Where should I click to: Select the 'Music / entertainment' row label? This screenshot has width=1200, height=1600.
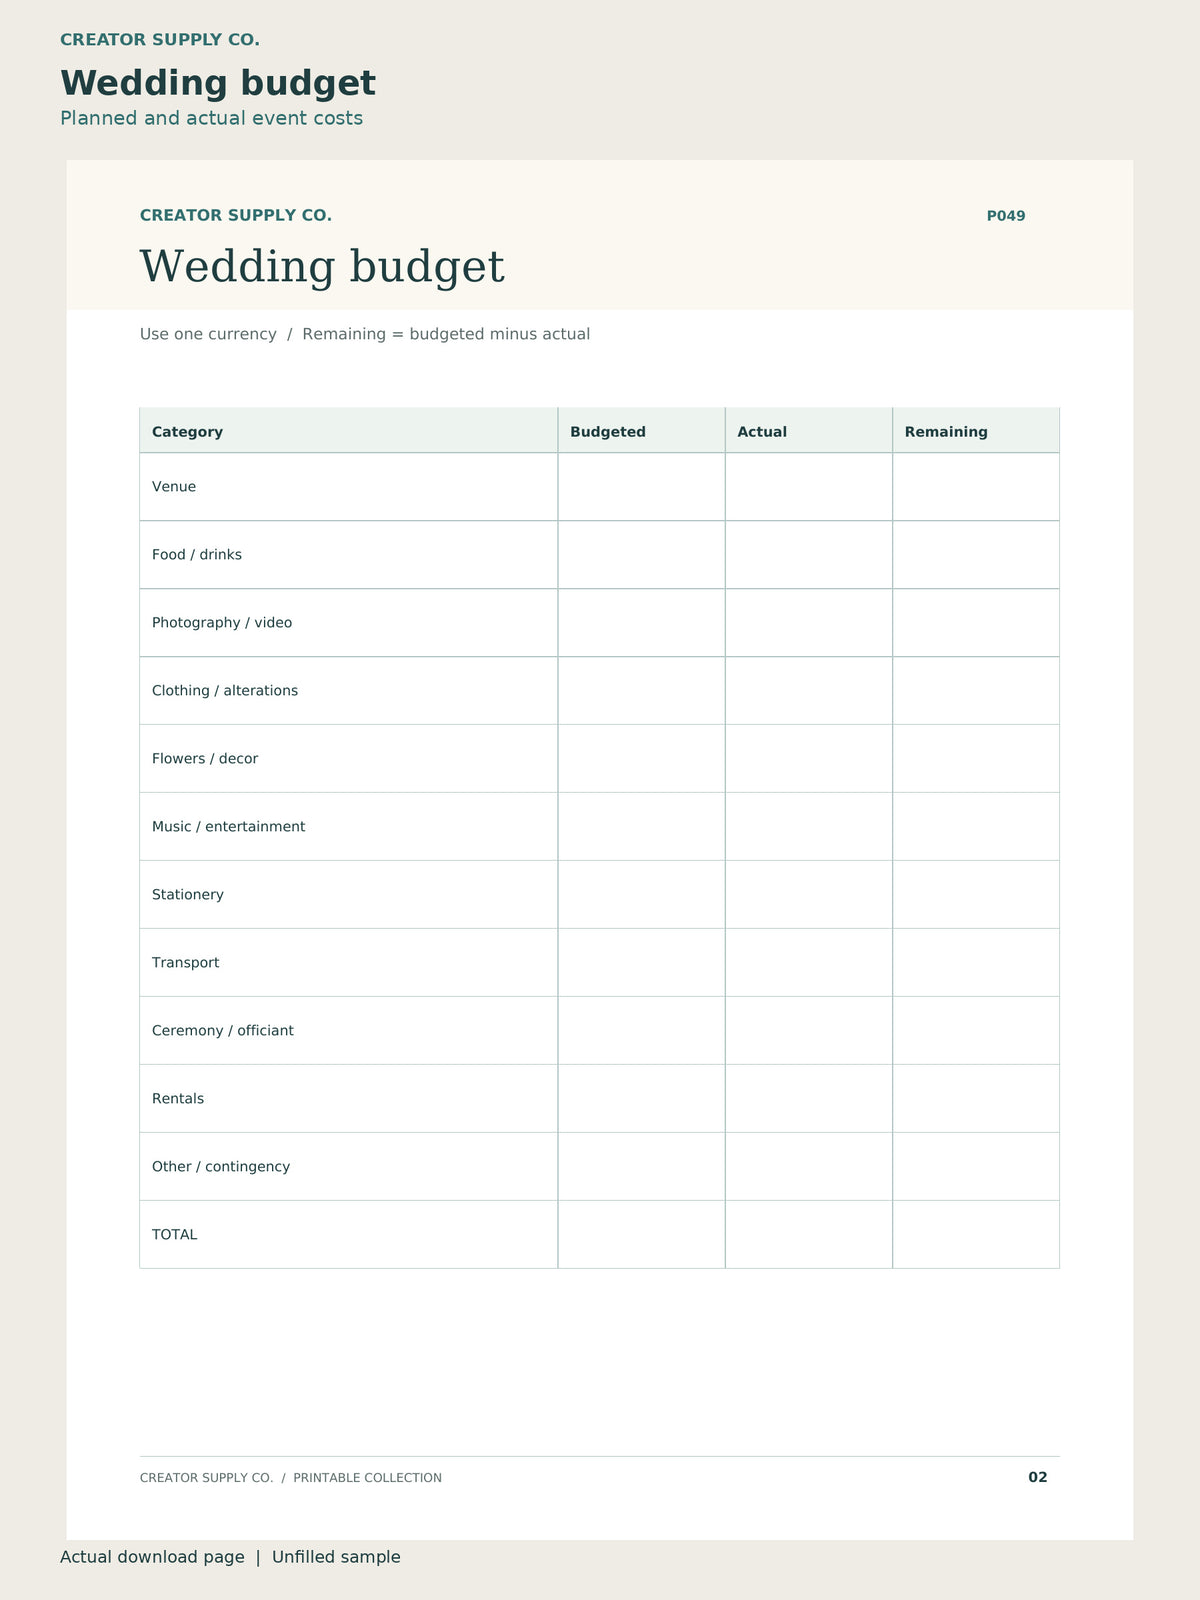(229, 827)
